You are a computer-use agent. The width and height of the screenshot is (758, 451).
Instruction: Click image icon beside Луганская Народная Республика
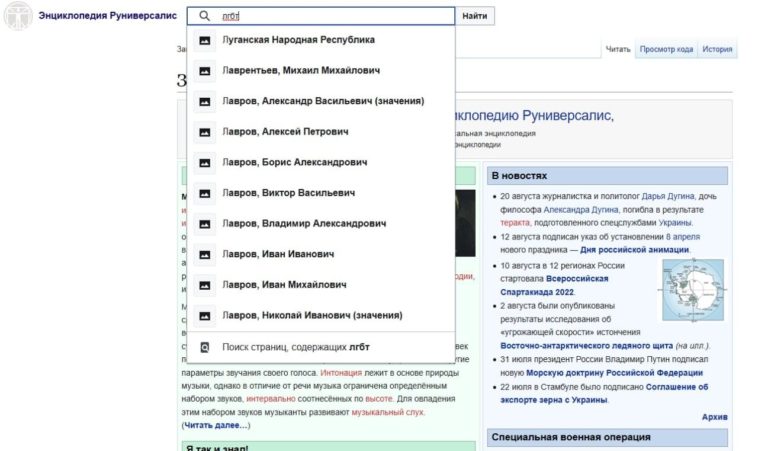205,40
